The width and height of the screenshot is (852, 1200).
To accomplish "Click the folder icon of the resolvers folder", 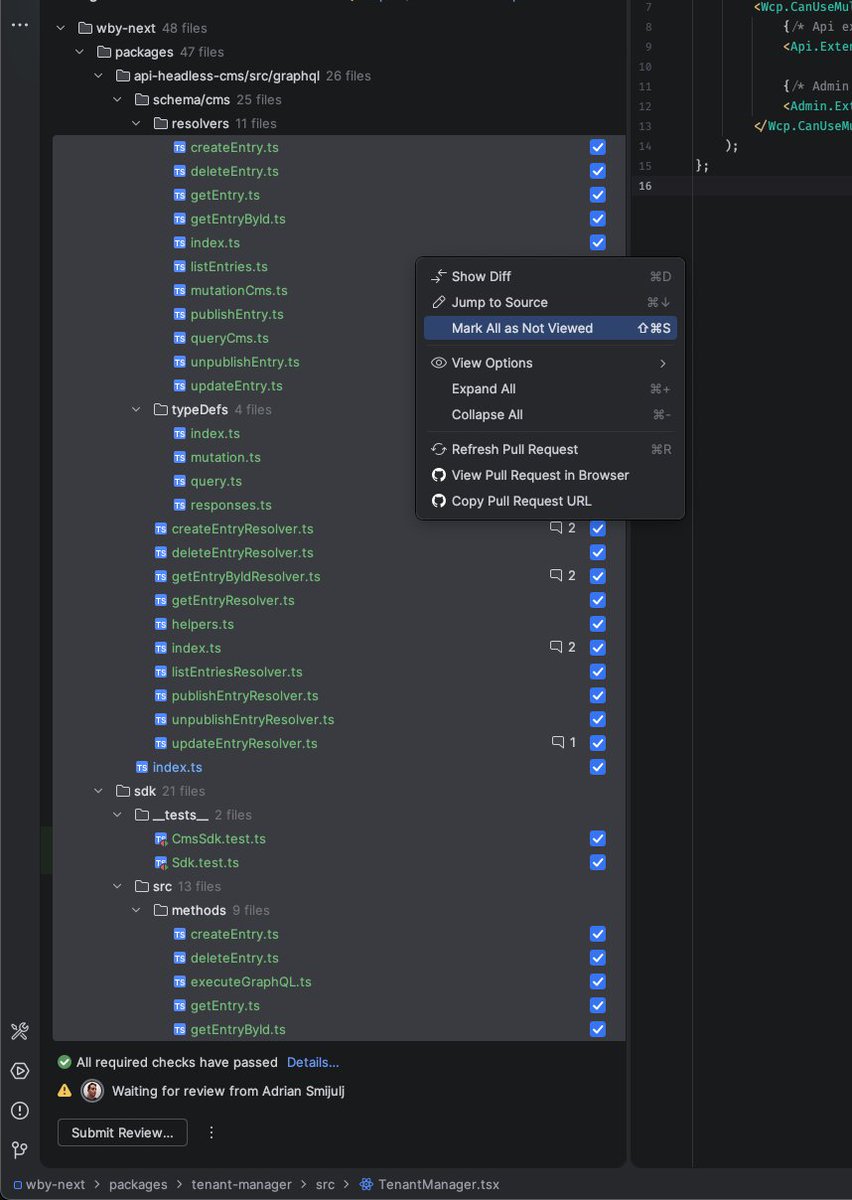I will point(161,124).
